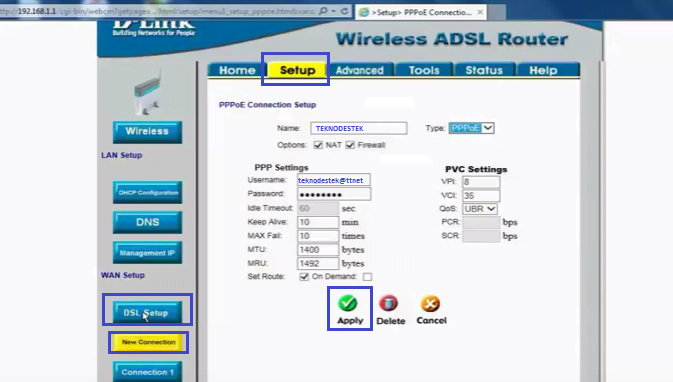
Task: Toggle the NAT checkbox
Action: [318, 145]
